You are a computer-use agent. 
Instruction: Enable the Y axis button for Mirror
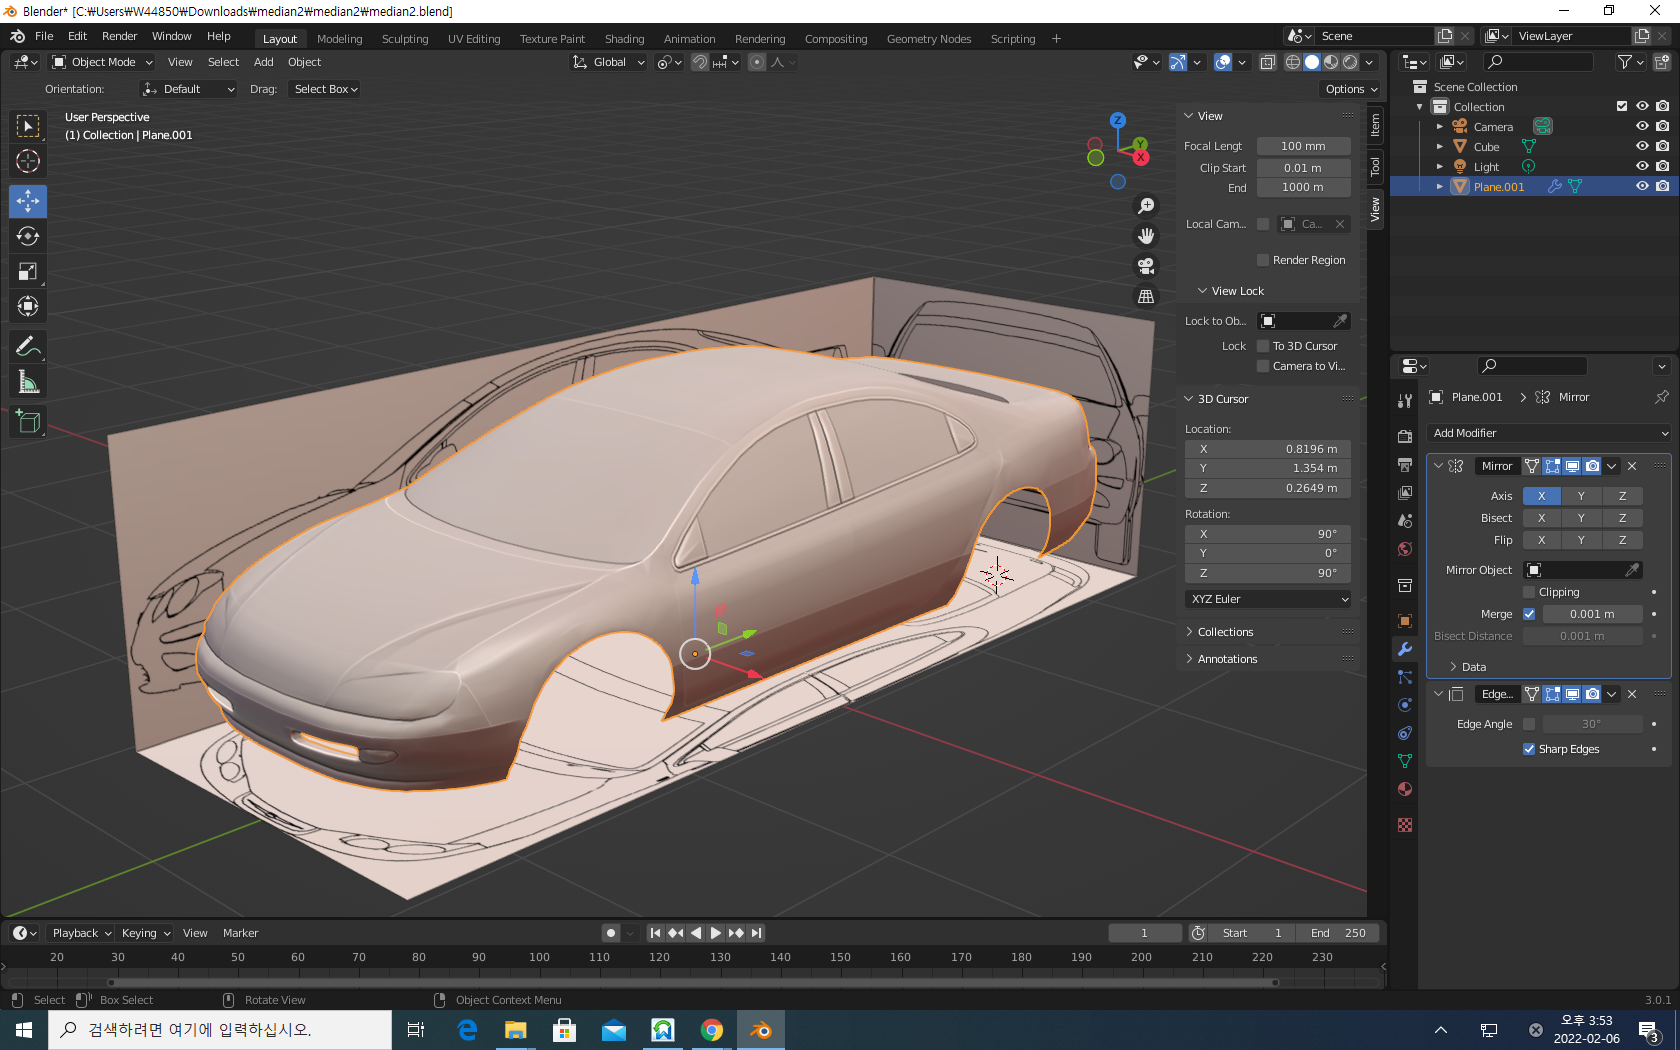[1581, 496]
